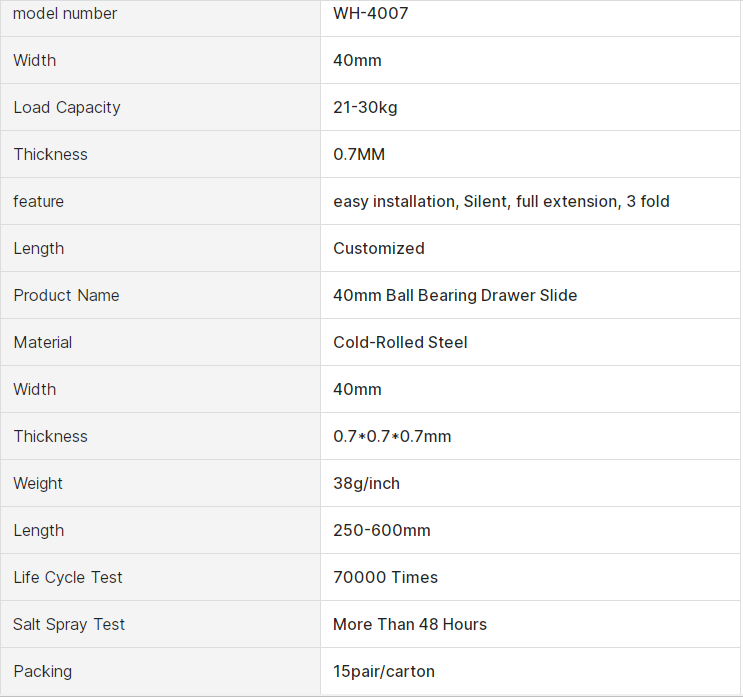Viewport: 743px width, 697px height.
Task: Select '40mm Ball Bearing Drawer Slide' text
Action: click(455, 295)
